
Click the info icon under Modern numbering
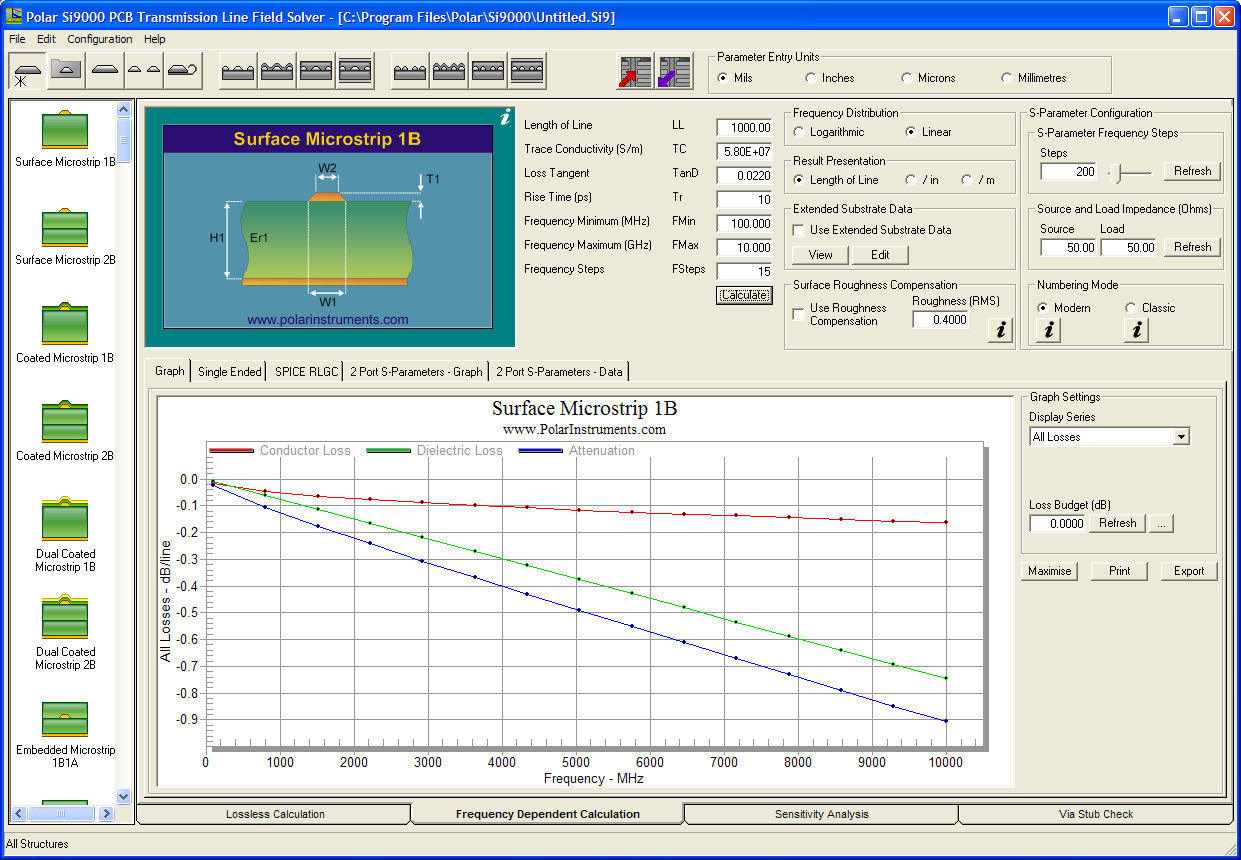point(1048,329)
